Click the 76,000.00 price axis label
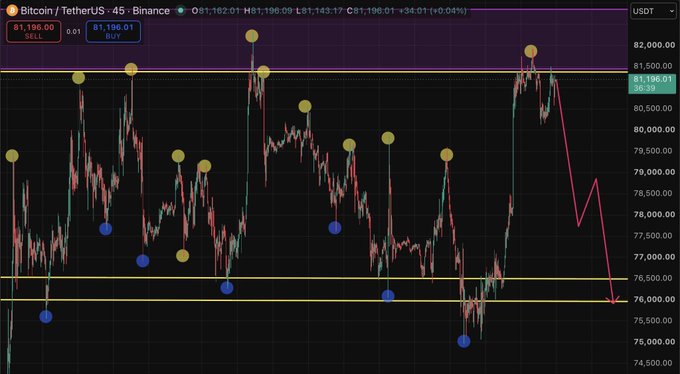Screen dimensions: 680x374 click(654, 300)
